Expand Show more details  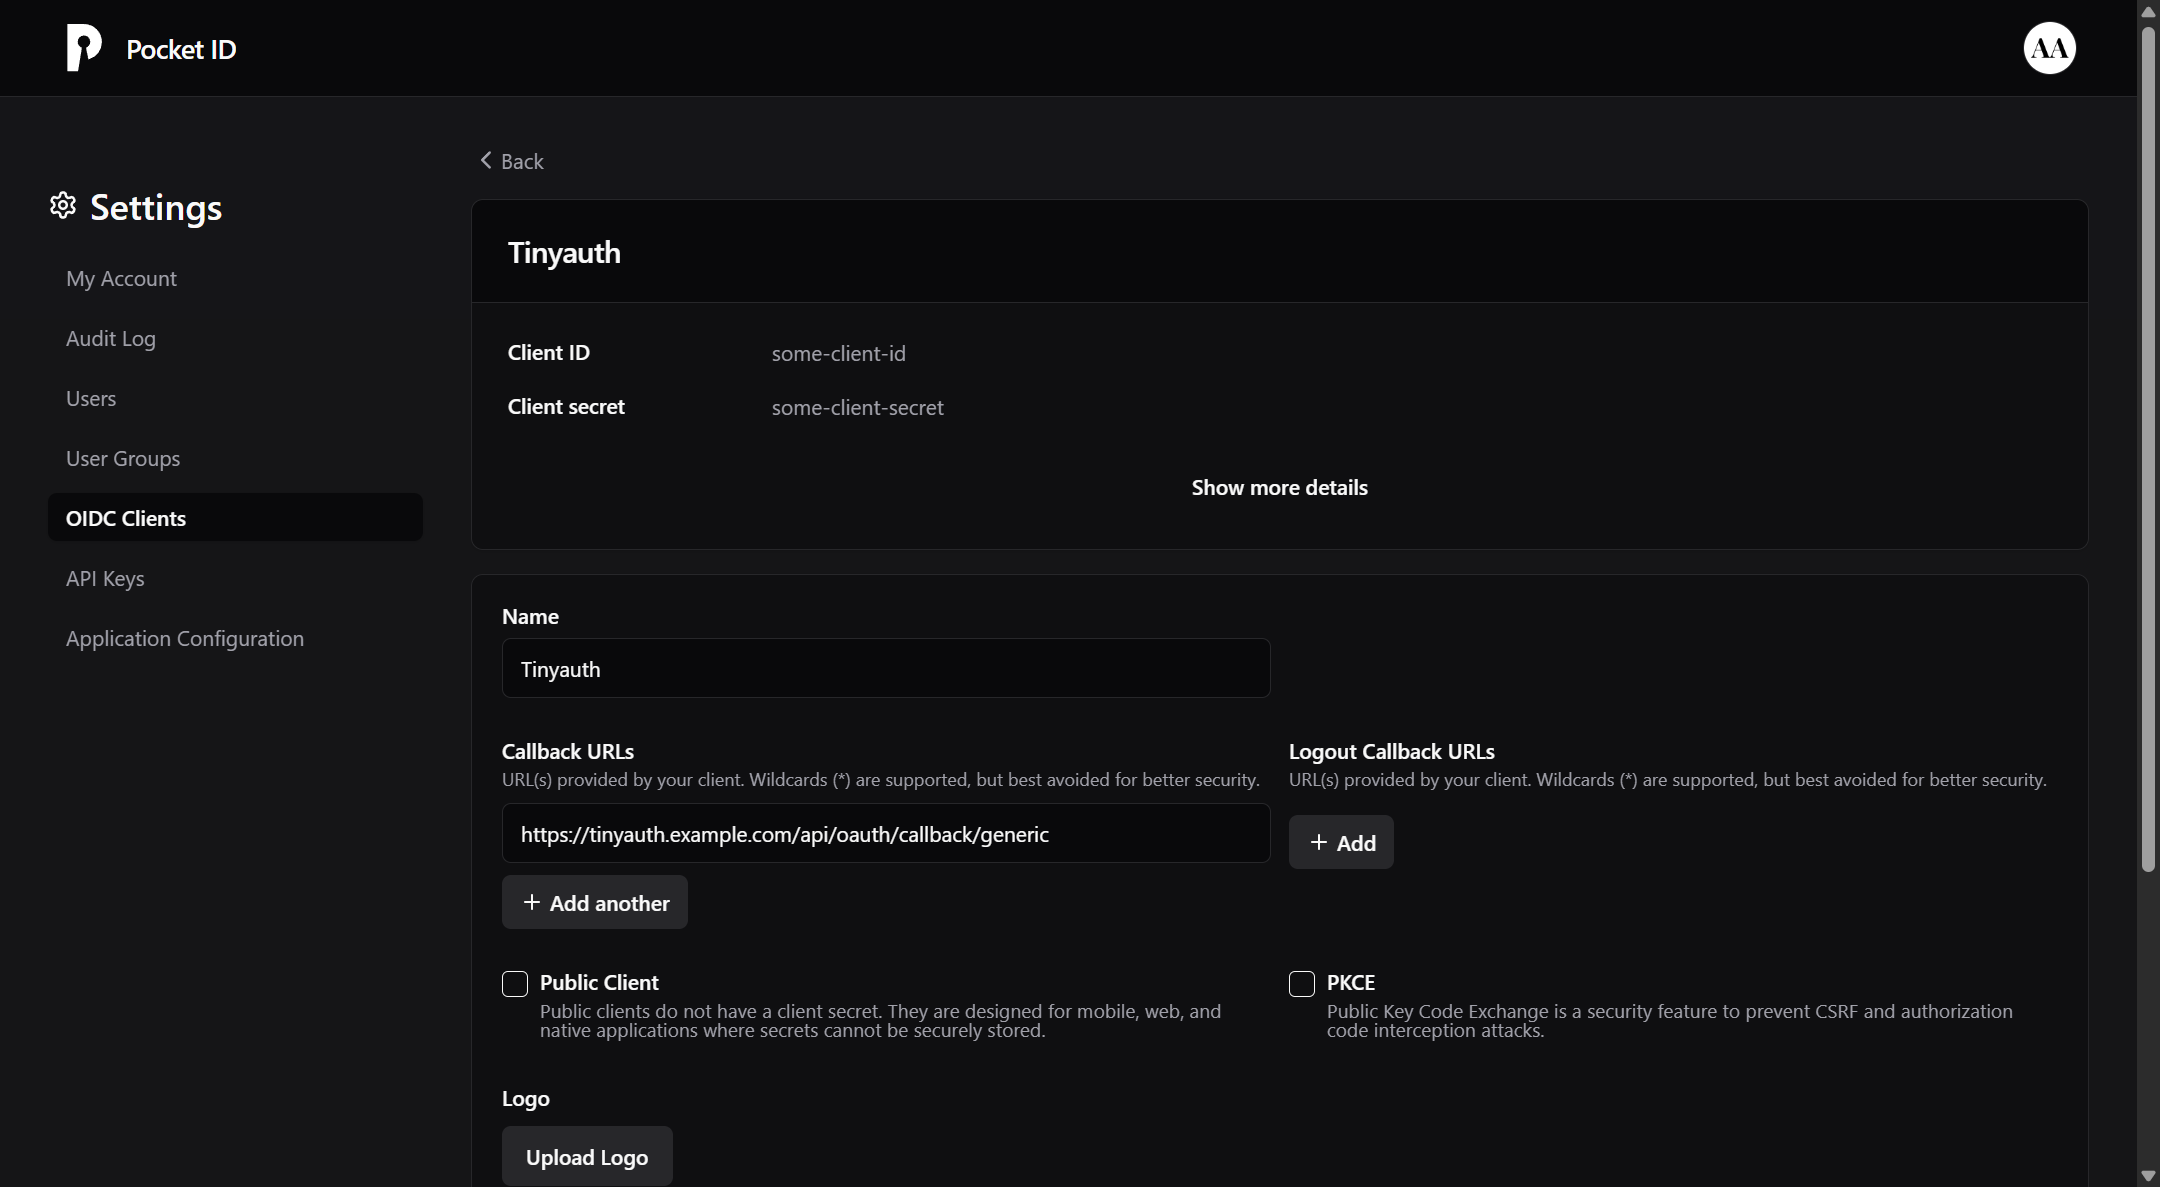(1280, 487)
